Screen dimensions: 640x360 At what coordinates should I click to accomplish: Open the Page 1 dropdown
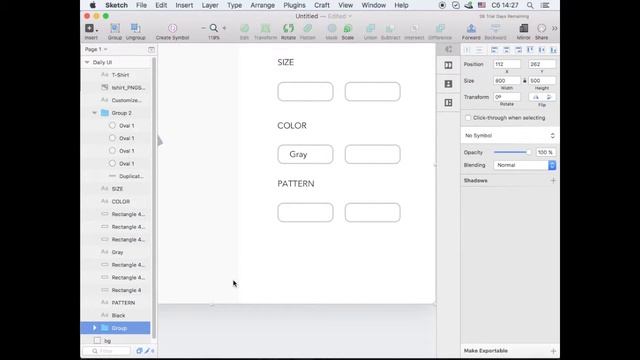pyautogui.click(x=96, y=49)
